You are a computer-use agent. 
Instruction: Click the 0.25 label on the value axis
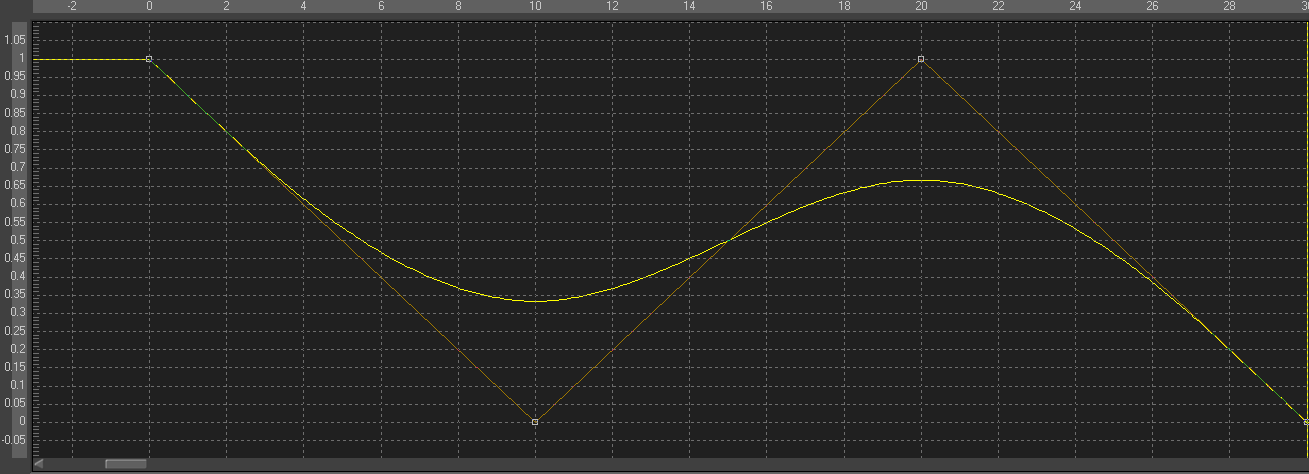tap(15, 330)
